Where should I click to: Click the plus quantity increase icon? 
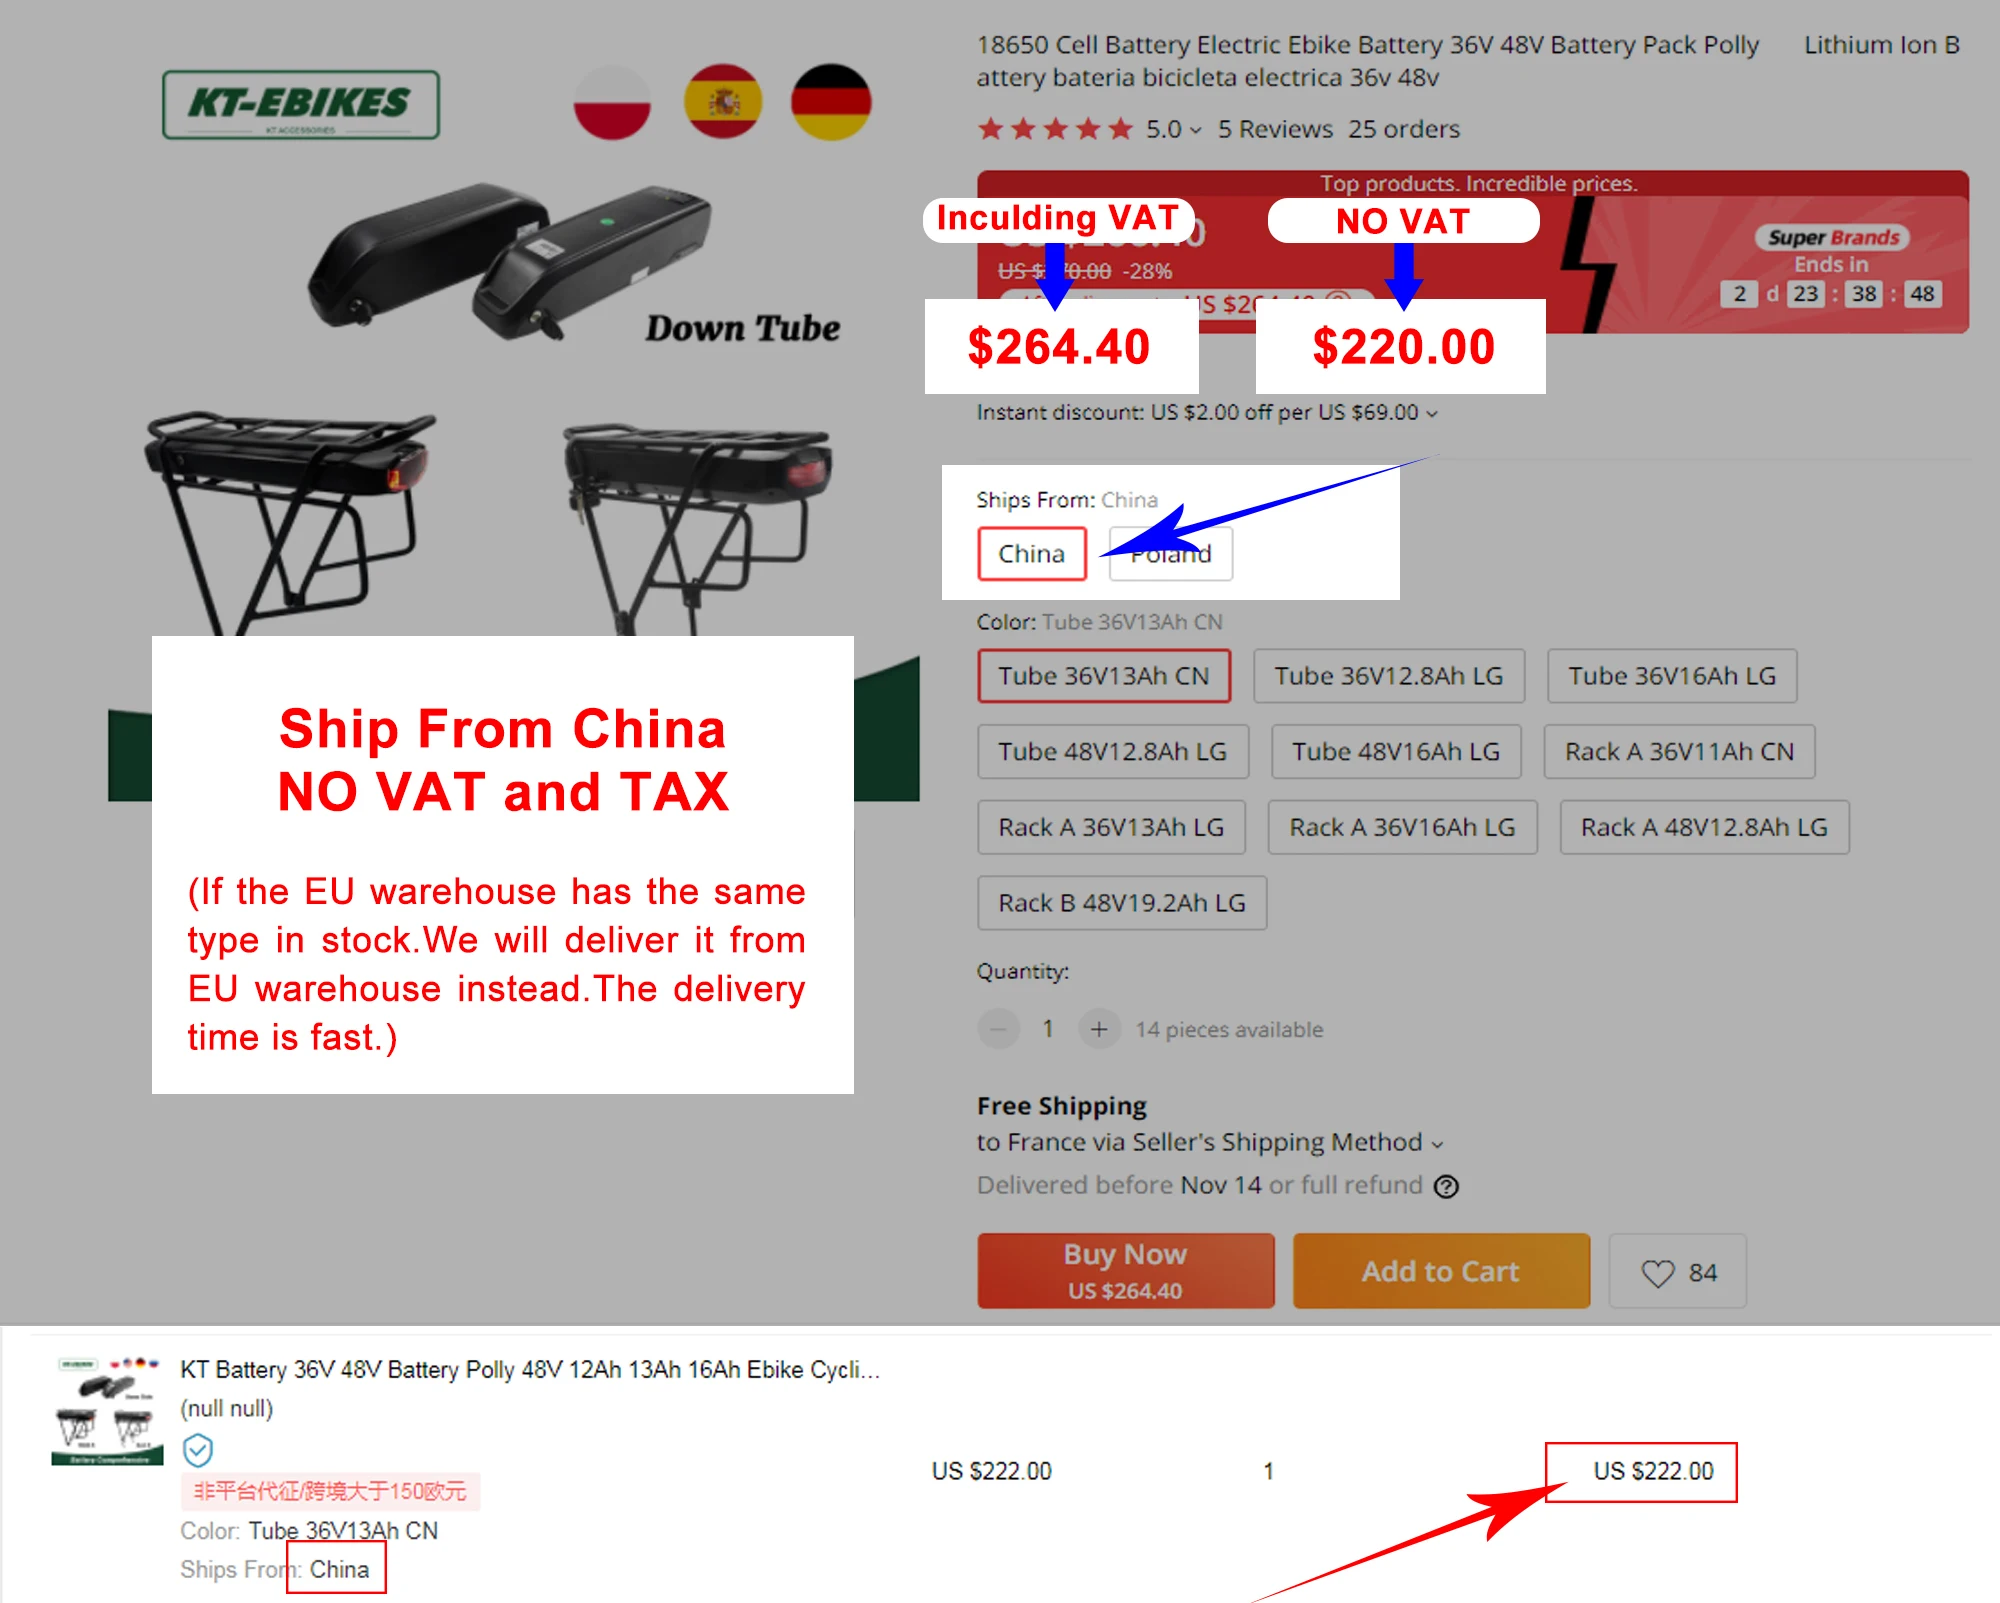tap(1098, 1029)
